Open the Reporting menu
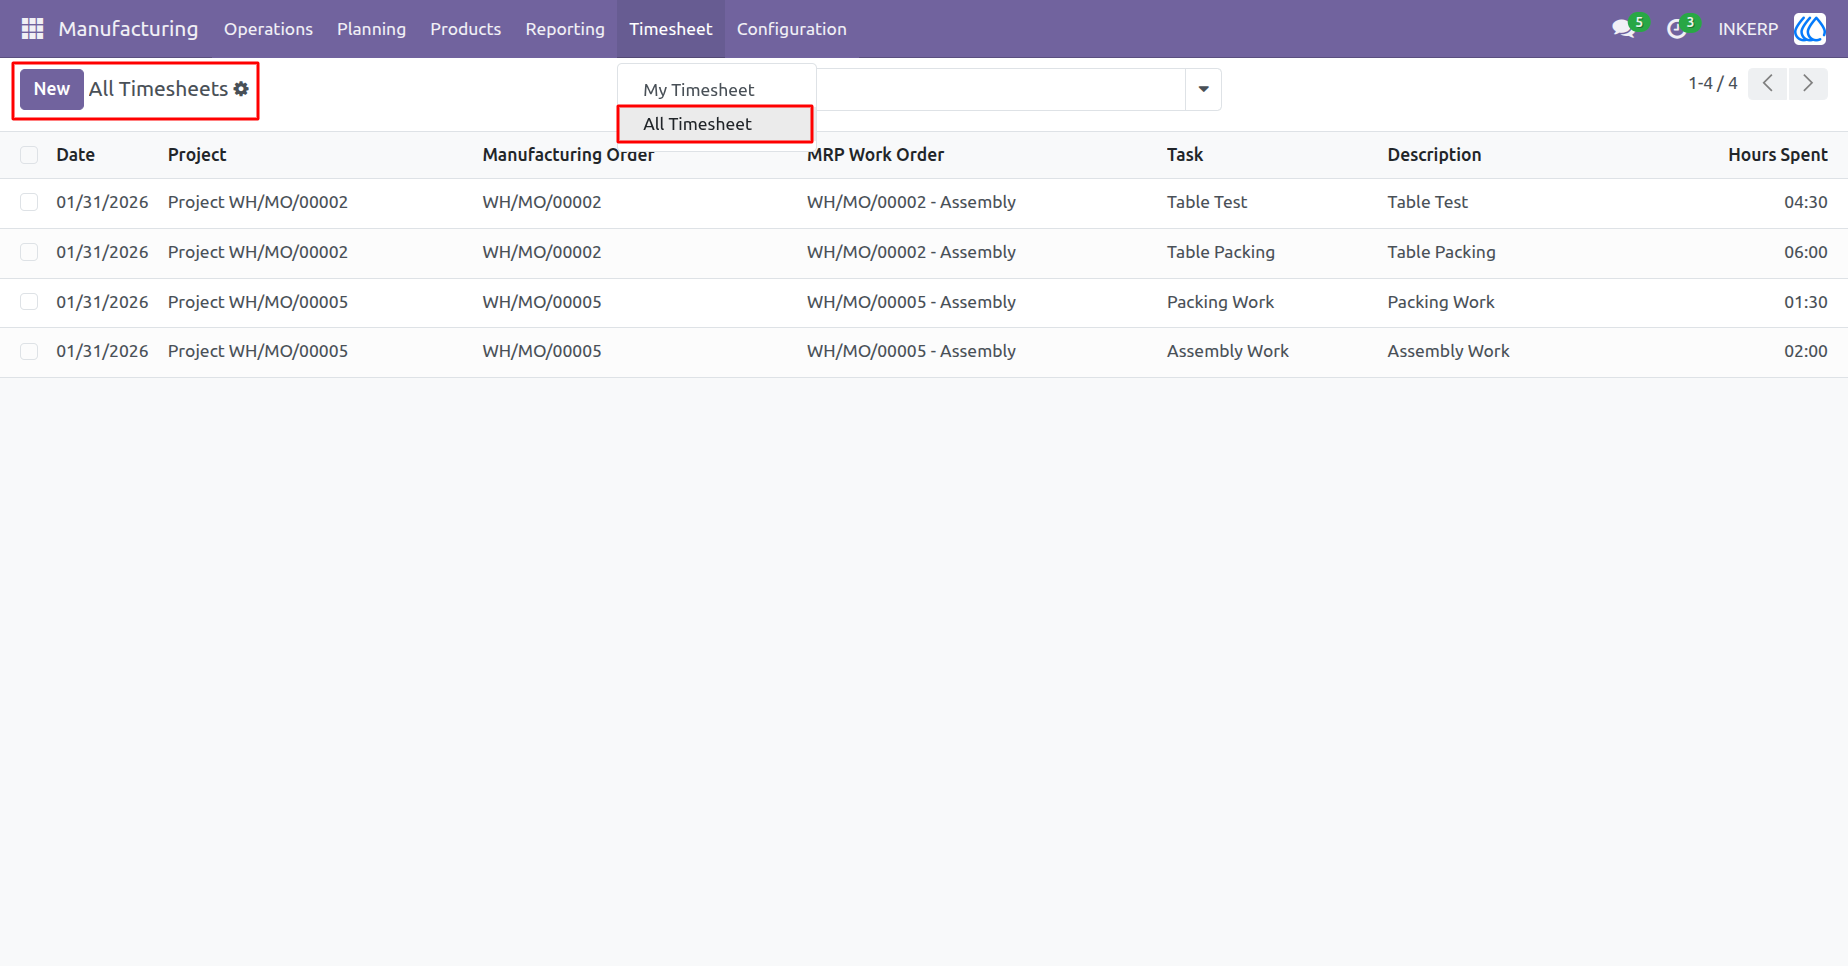 pyautogui.click(x=565, y=29)
